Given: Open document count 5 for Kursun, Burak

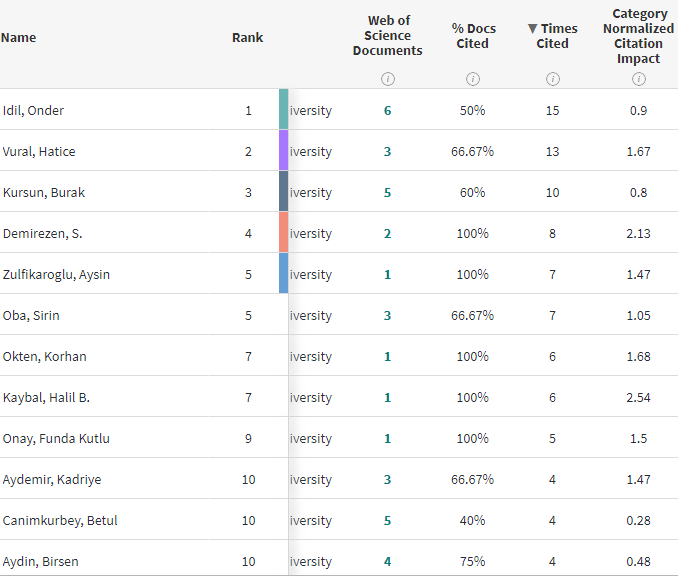Looking at the screenshot, I should [388, 192].
